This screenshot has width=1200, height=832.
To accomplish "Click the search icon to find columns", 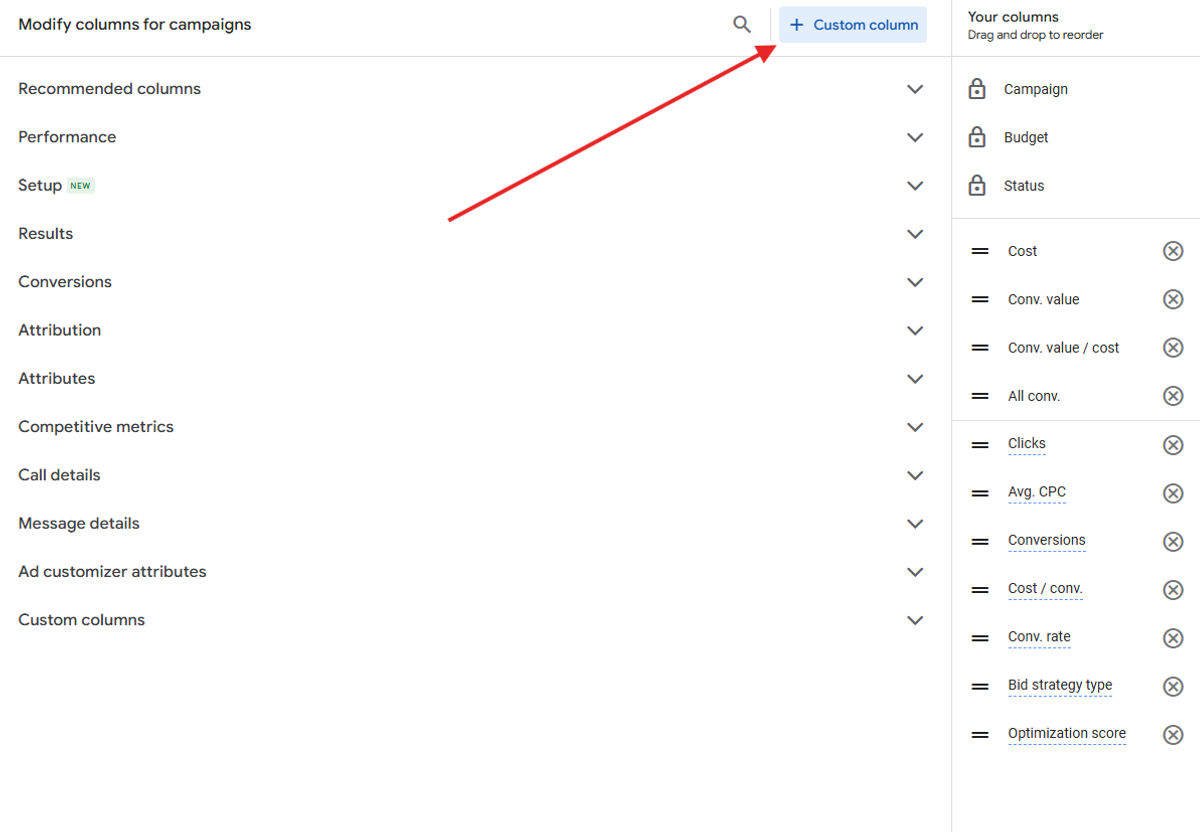I will click(x=741, y=23).
